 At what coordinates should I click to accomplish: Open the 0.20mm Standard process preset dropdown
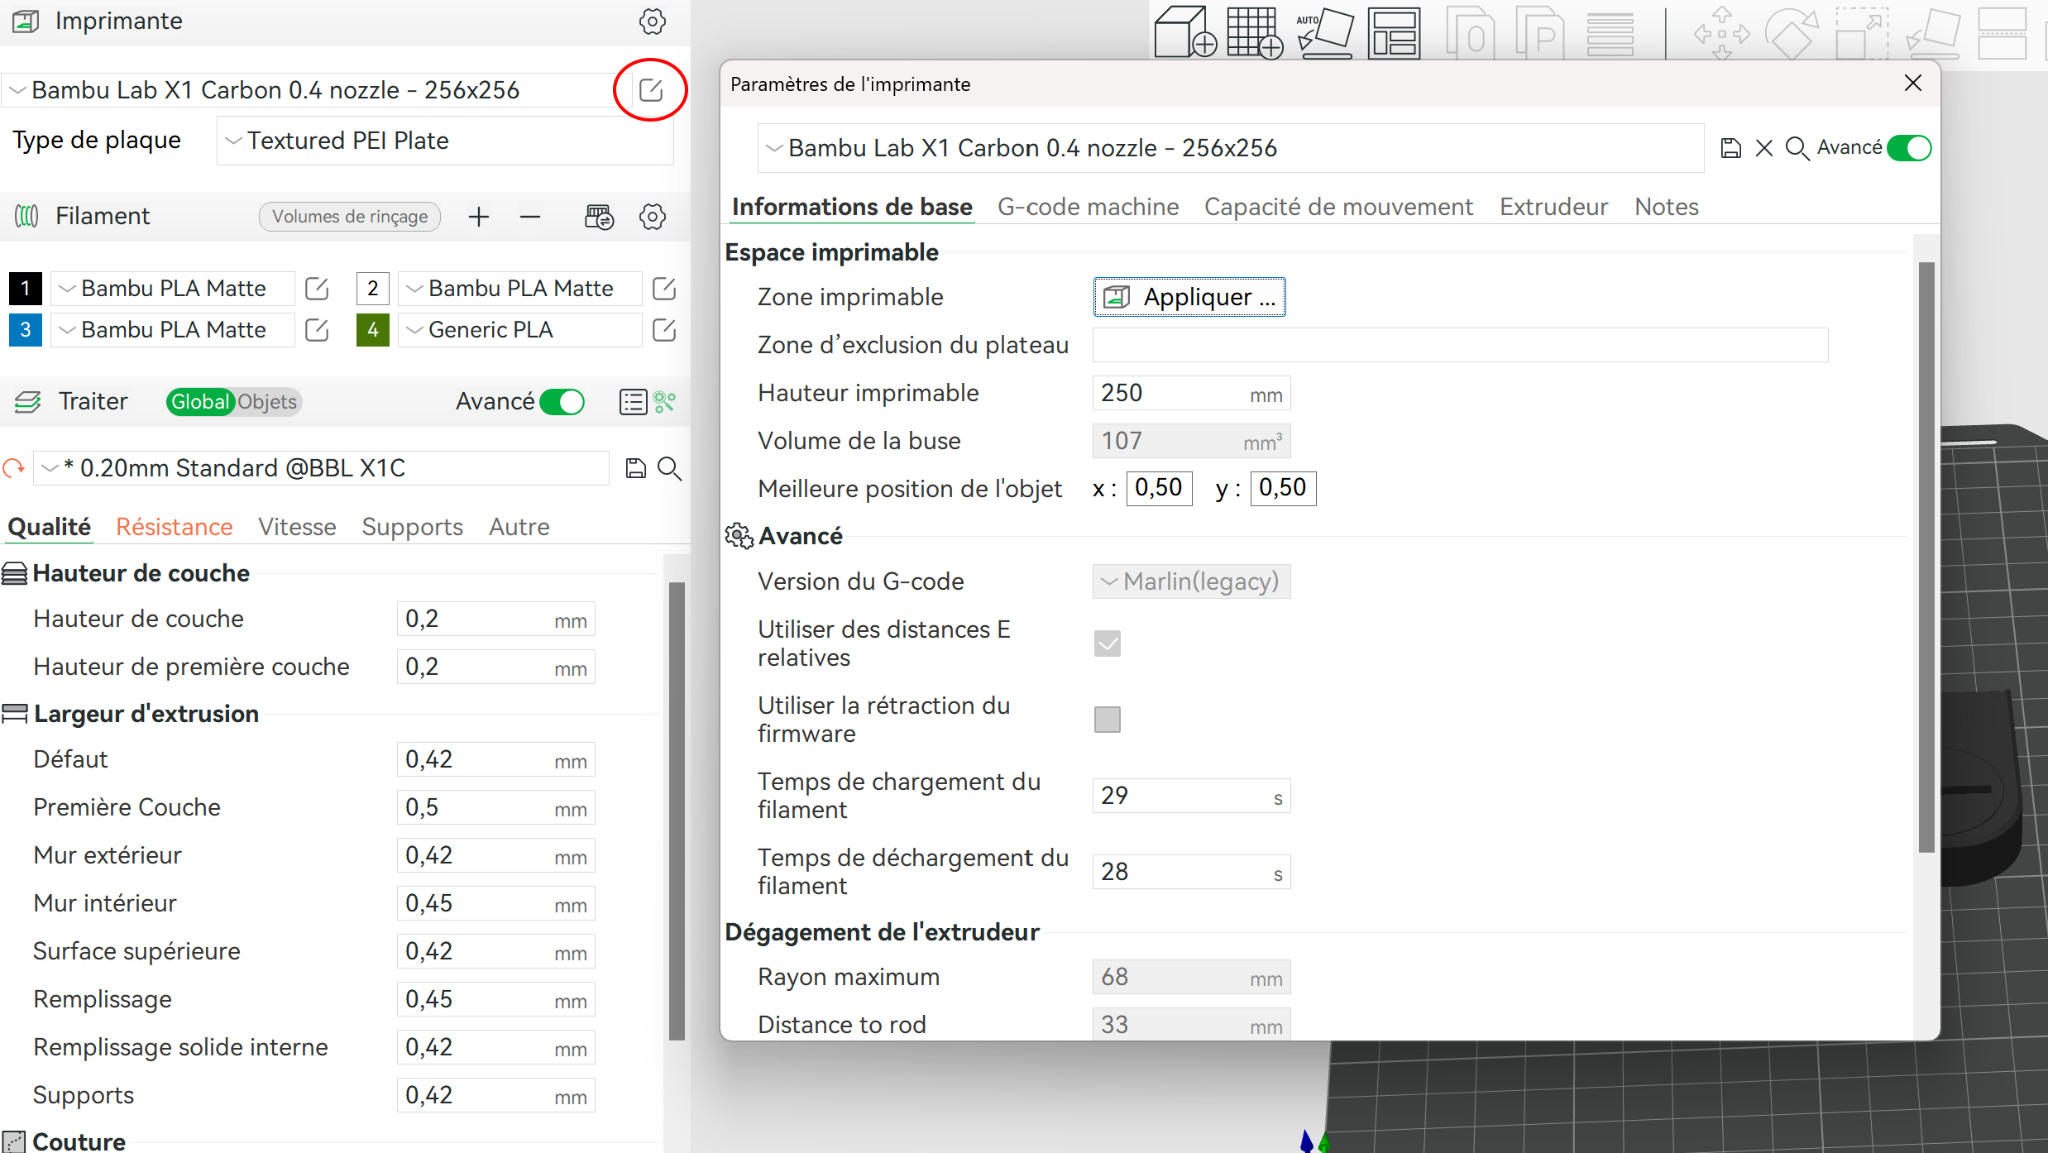click(322, 468)
